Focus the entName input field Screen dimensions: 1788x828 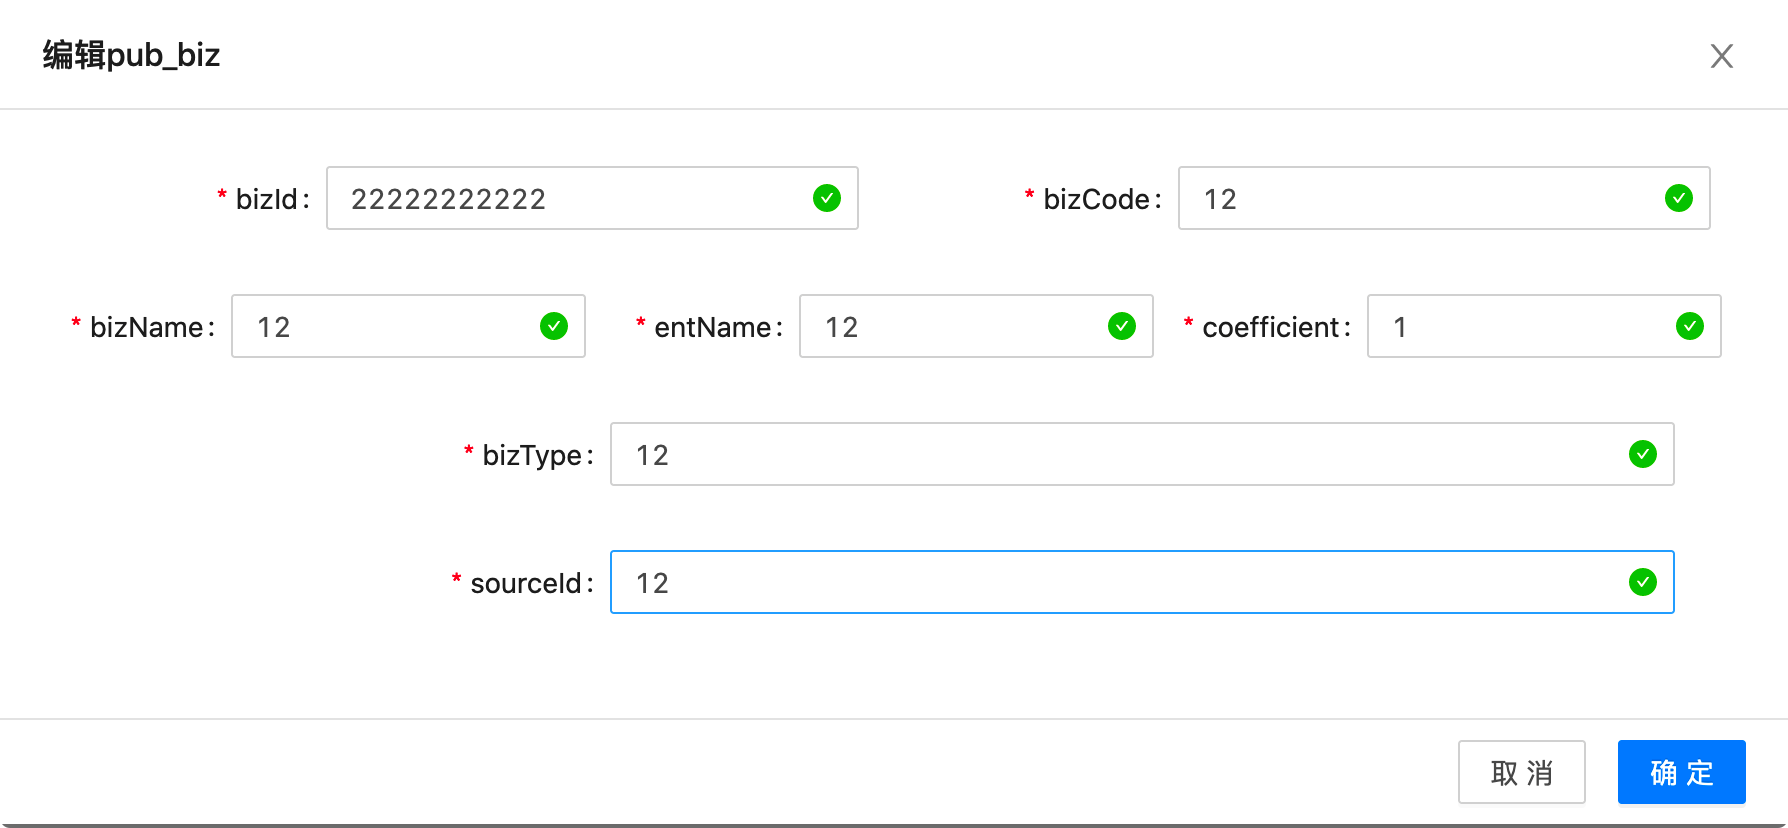point(976,326)
